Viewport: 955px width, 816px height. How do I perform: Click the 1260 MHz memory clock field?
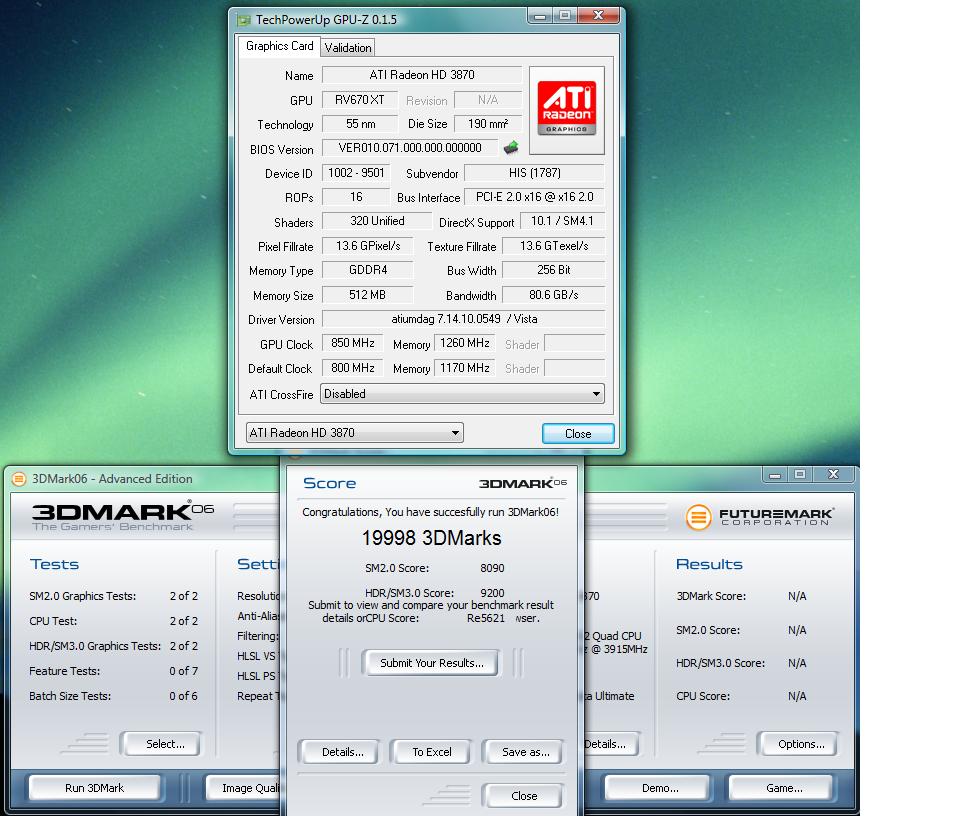pyautogui.click(x=464, y=343)
